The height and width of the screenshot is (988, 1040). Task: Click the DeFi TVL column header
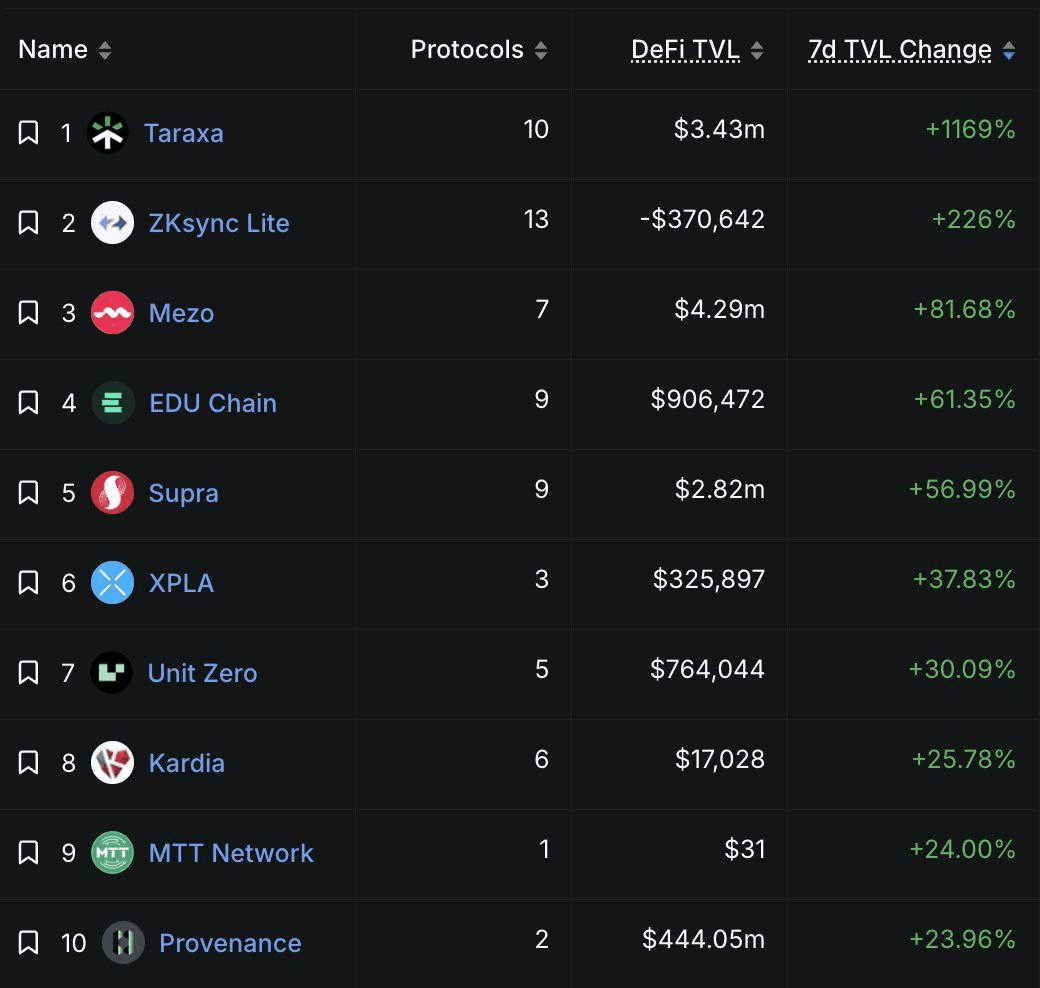(685, 50)
